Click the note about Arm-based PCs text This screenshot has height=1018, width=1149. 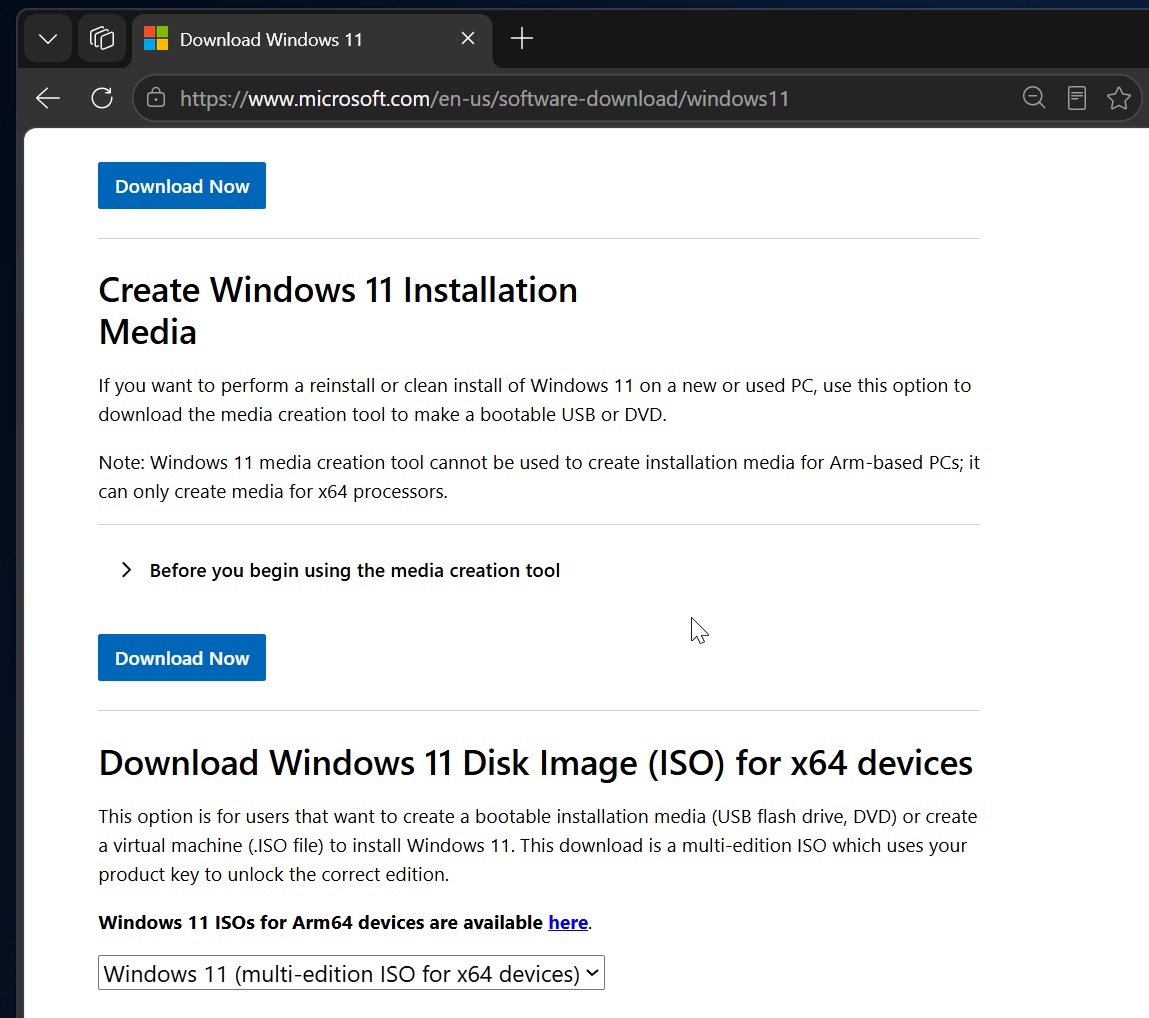tap(539, 477)
